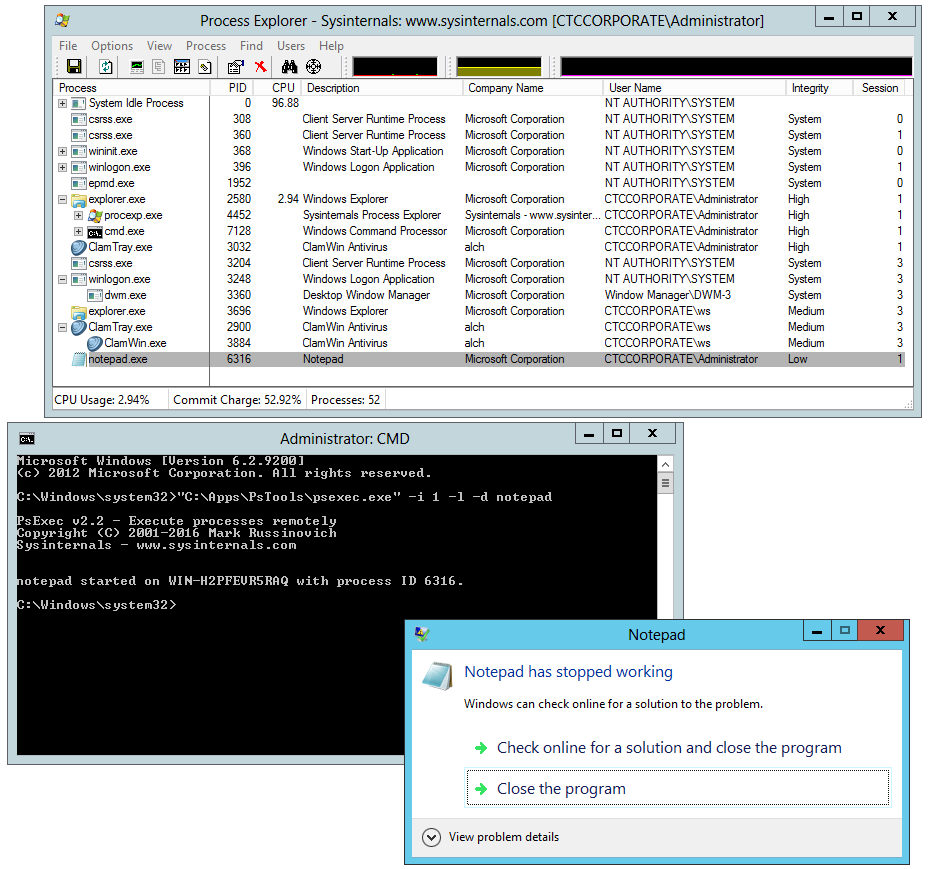
Task: Sort by the User Name column header
Action: pyautogui.click(x=694, y=88)
